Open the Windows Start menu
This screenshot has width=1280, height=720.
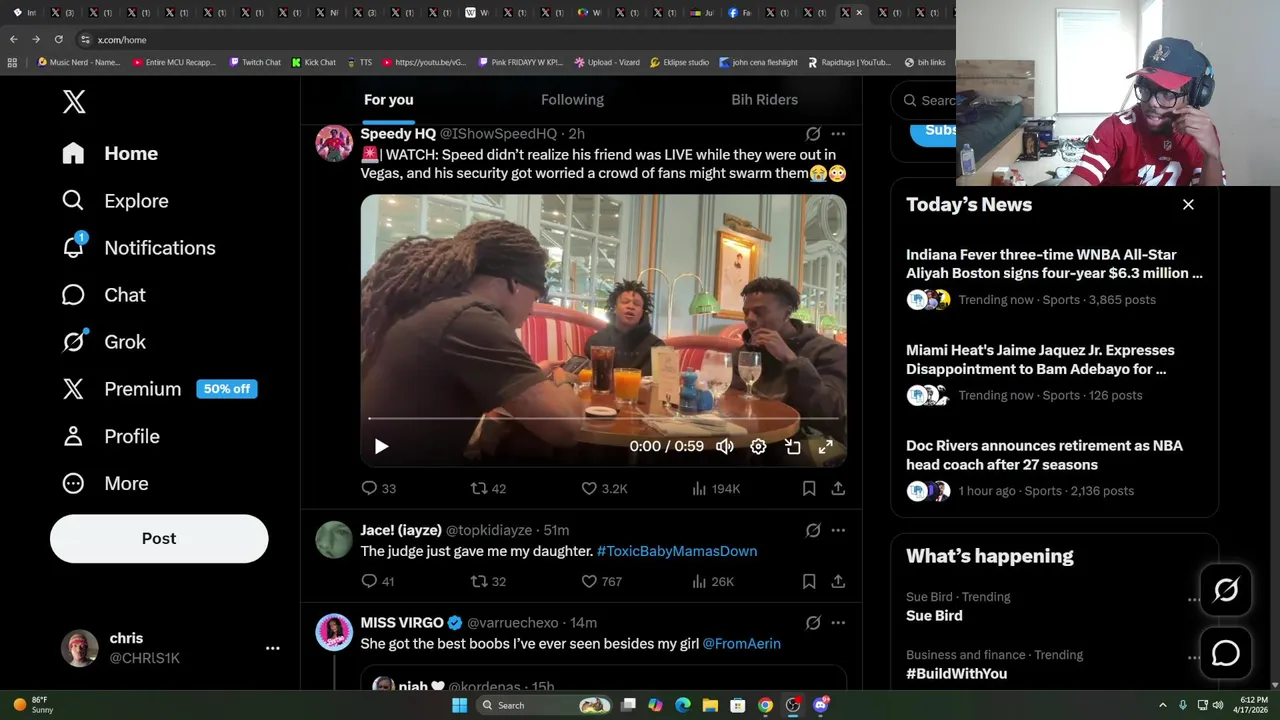[459, 705]
